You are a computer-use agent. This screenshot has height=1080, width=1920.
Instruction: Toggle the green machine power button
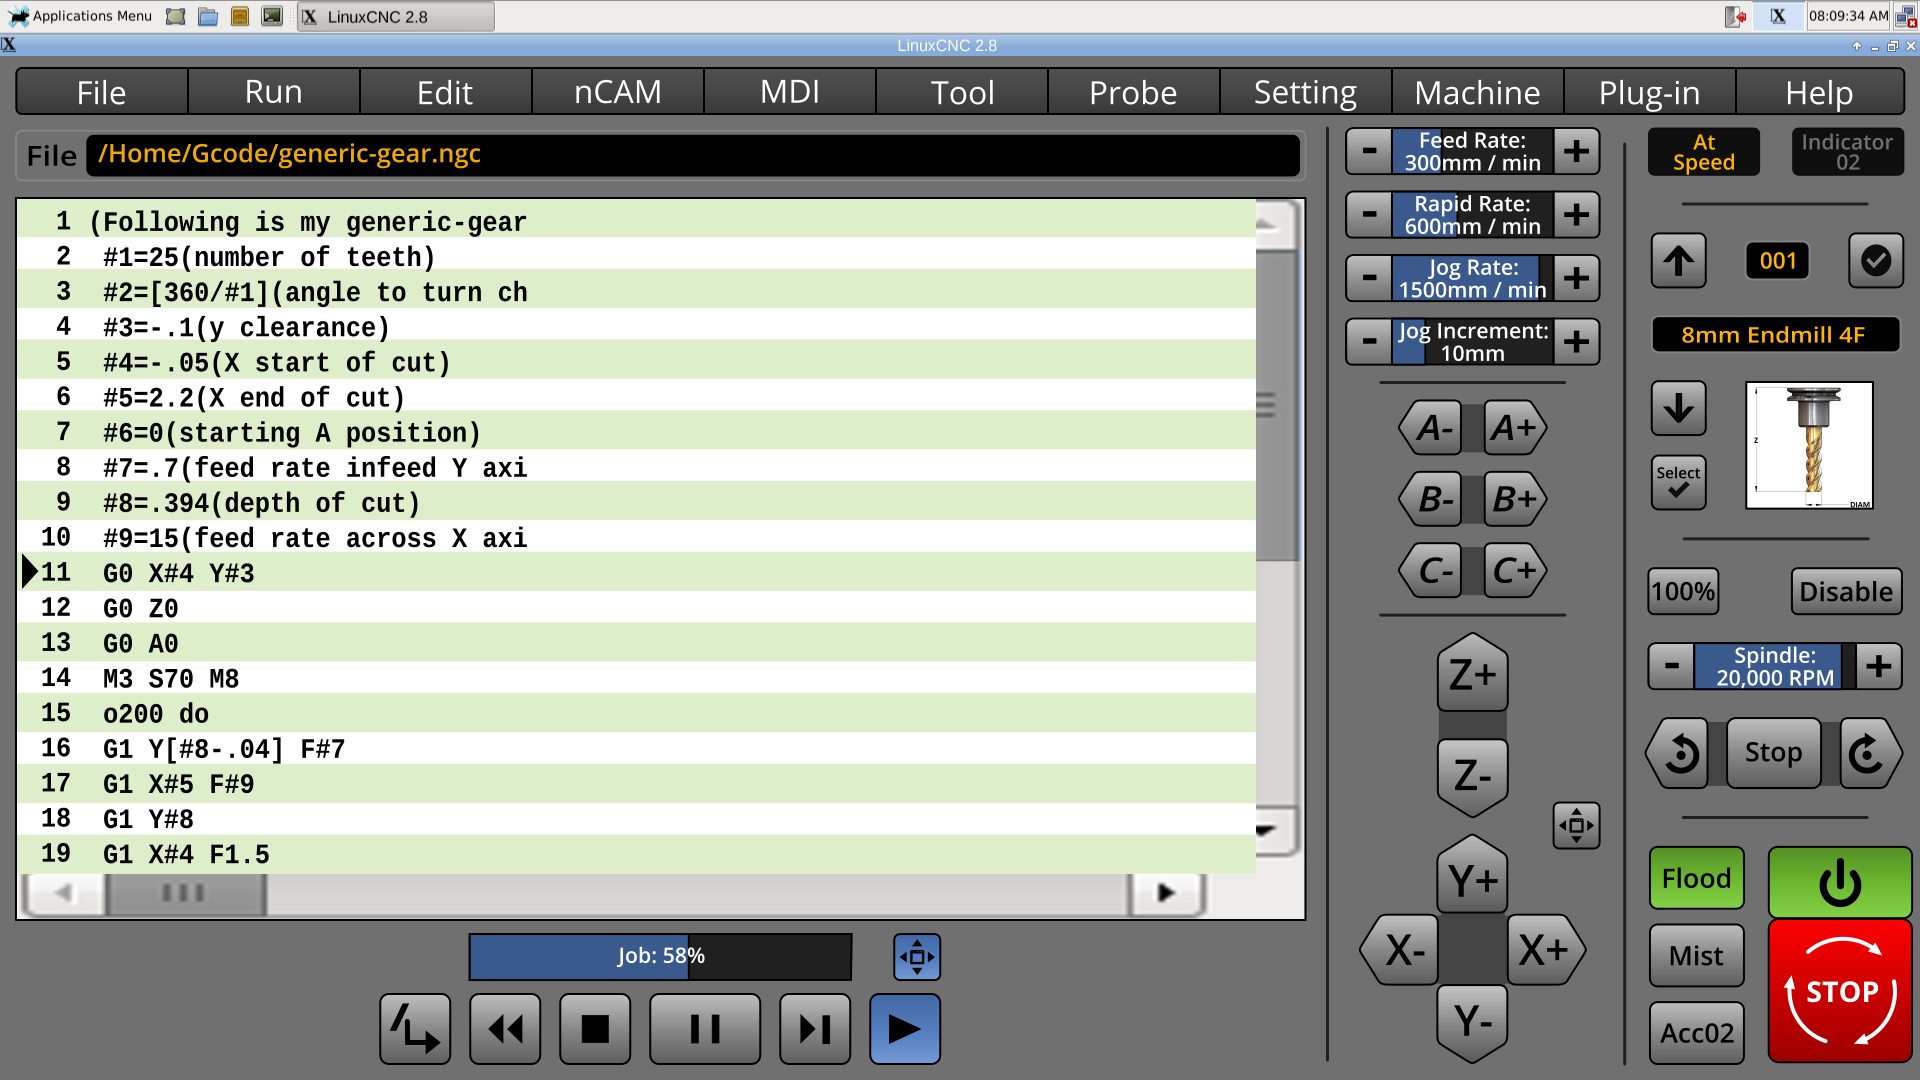[x=1840, y=882]
